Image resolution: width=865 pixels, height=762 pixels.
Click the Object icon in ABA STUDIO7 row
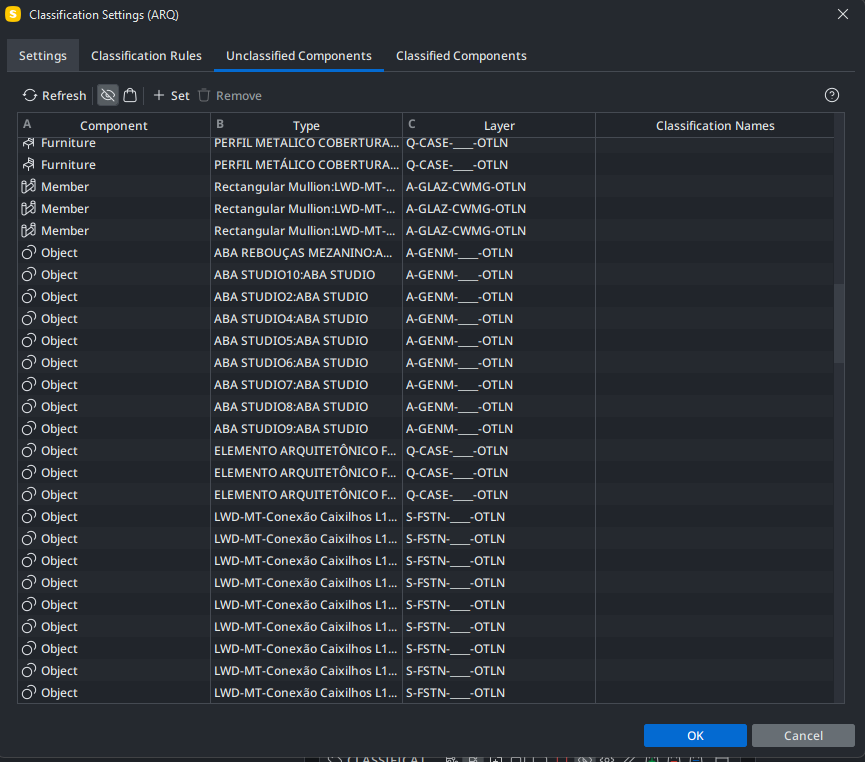[29, 385]
